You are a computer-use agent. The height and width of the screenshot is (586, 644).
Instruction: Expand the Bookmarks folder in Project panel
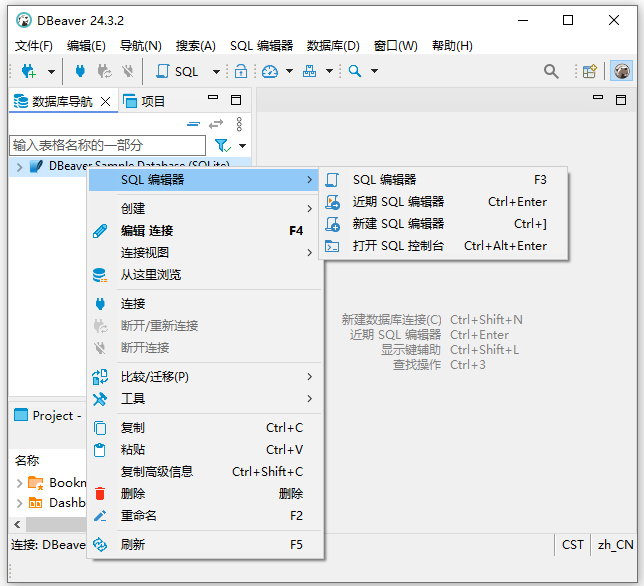click(19, 483)
